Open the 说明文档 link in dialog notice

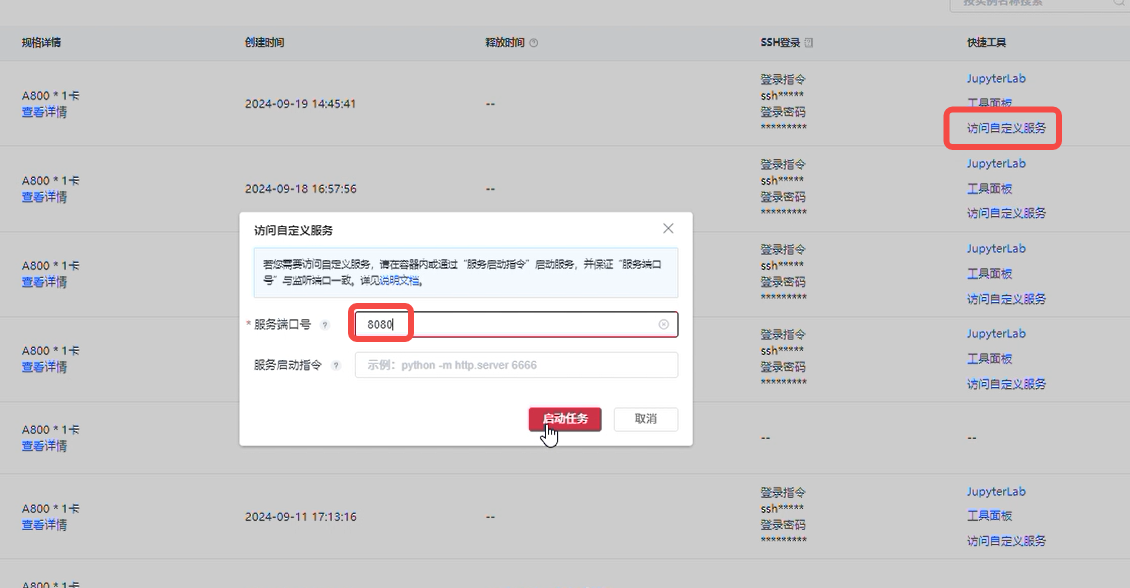pyautogui.click(x=400, y=281)
